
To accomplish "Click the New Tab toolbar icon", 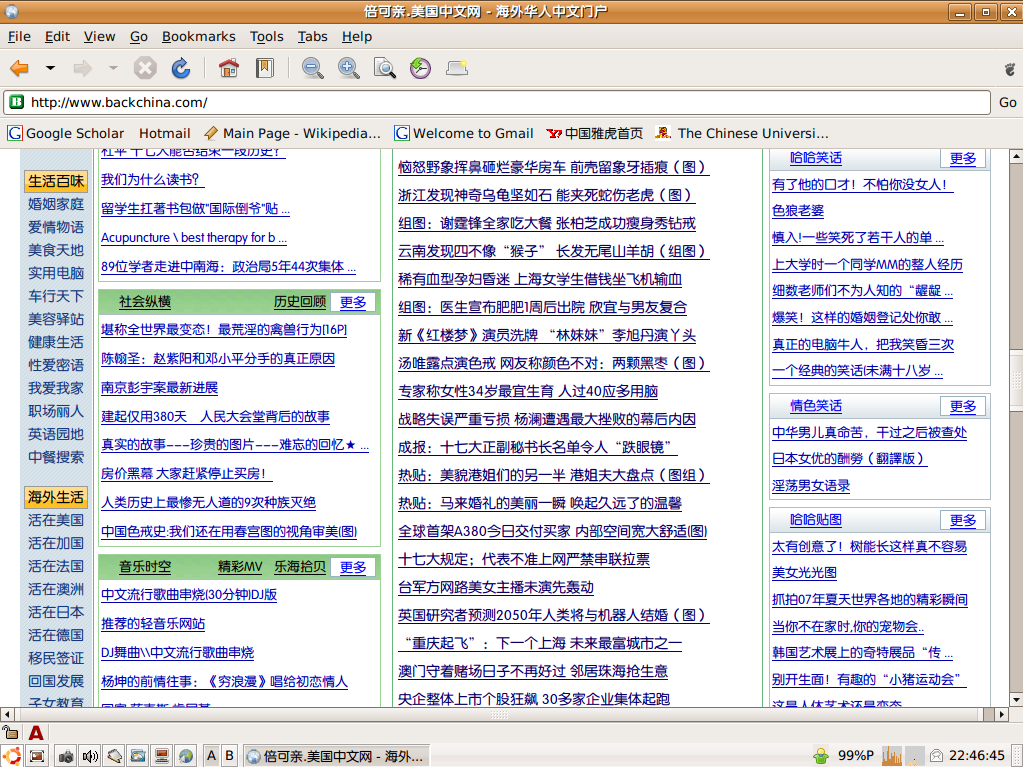I will pos(457,68).
